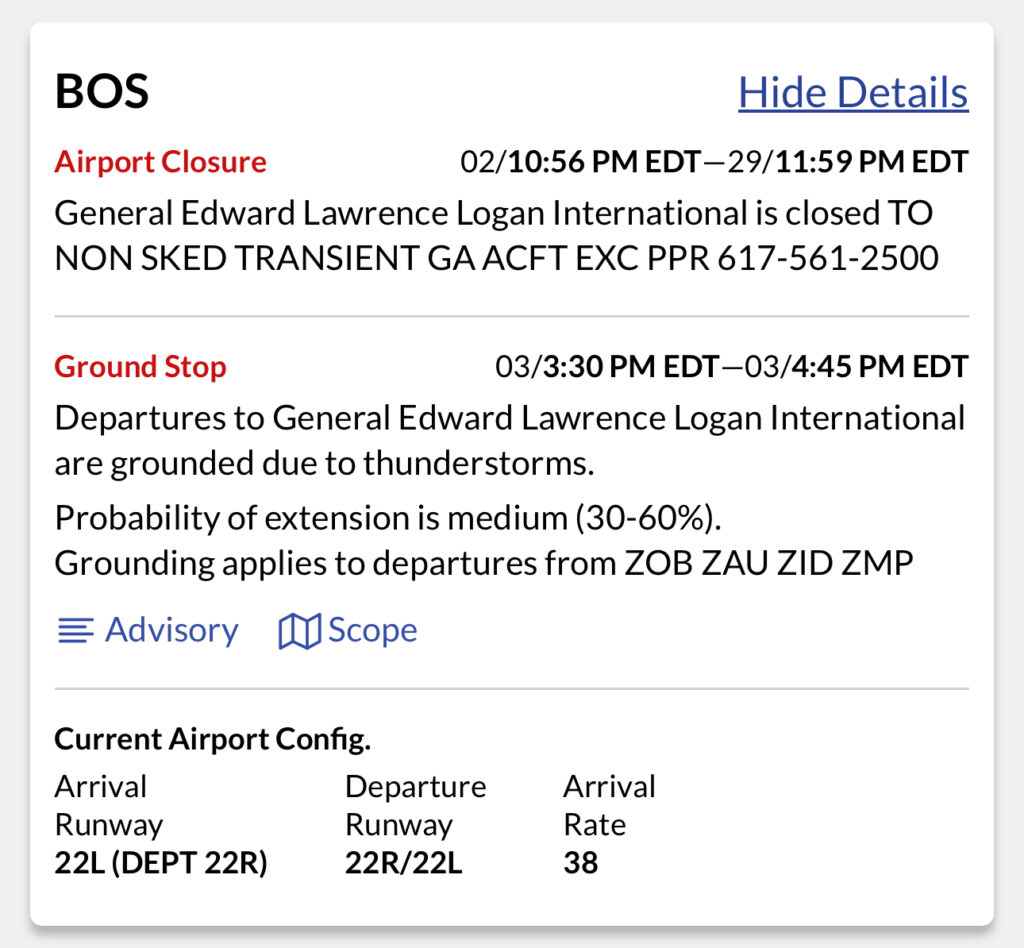Click the Hide Details link

[853, 92]
